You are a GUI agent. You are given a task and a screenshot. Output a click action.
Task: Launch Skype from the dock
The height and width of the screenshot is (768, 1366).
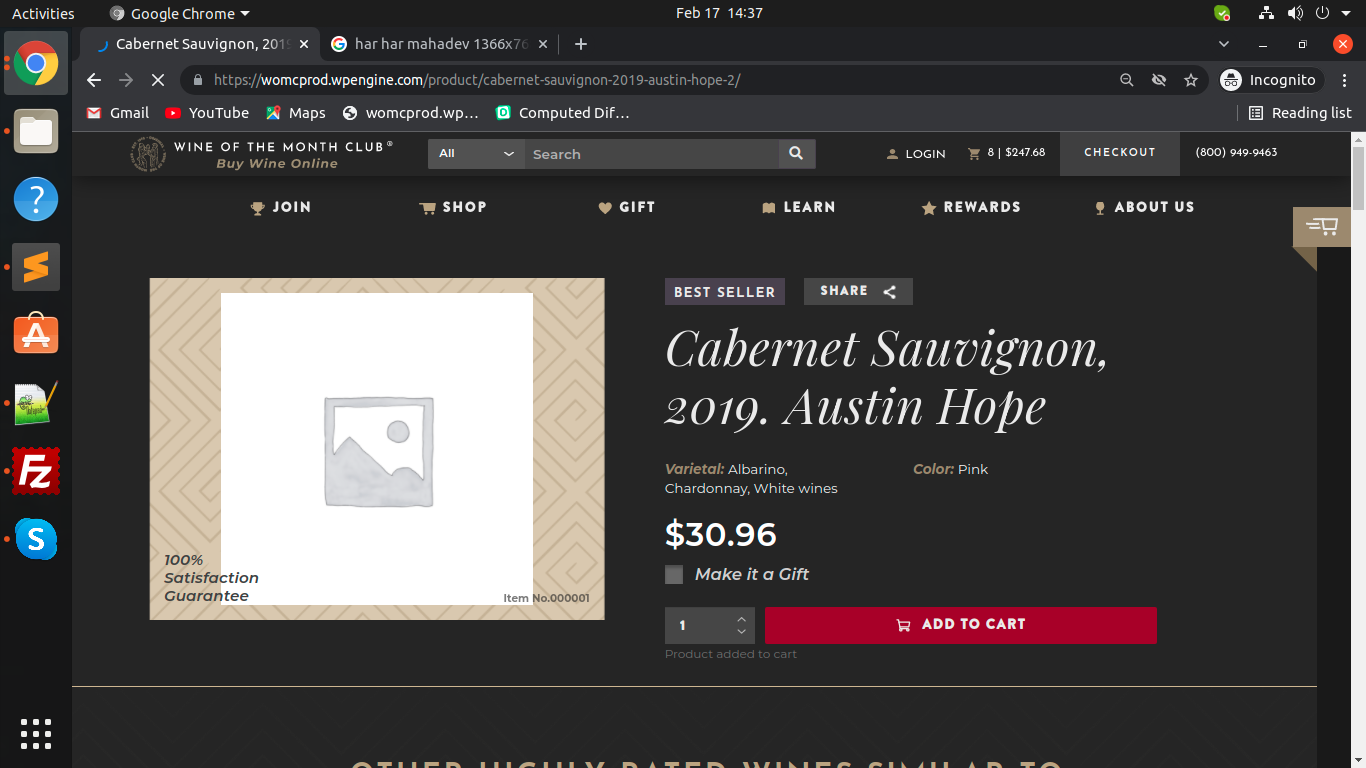pyautogui.click(x=36, y=539)
